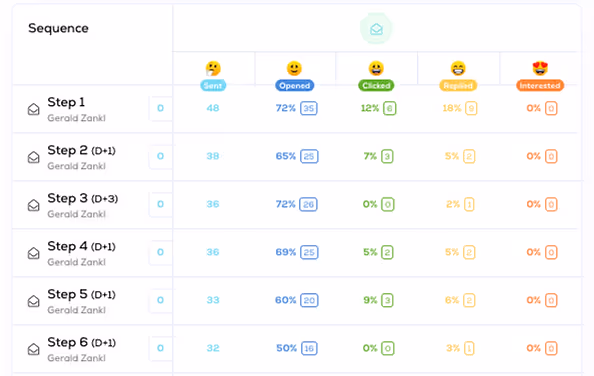Screen dimensions: 594x376
Task: Click Step 2 sent value 38
Action: (x=213, y=156)
